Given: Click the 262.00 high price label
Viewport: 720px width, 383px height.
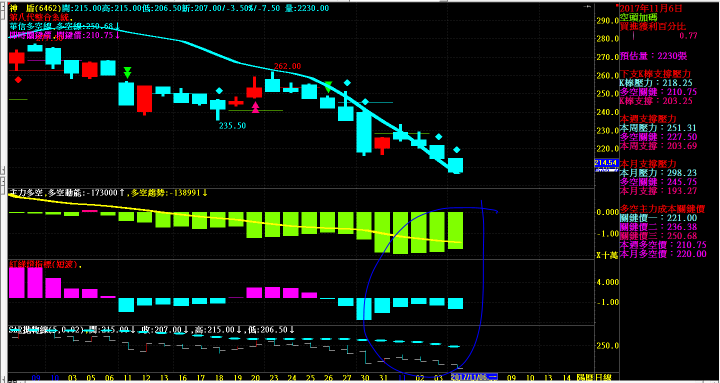Looking at the screenshot, I should pyautogui.click(x=287, y=67).
